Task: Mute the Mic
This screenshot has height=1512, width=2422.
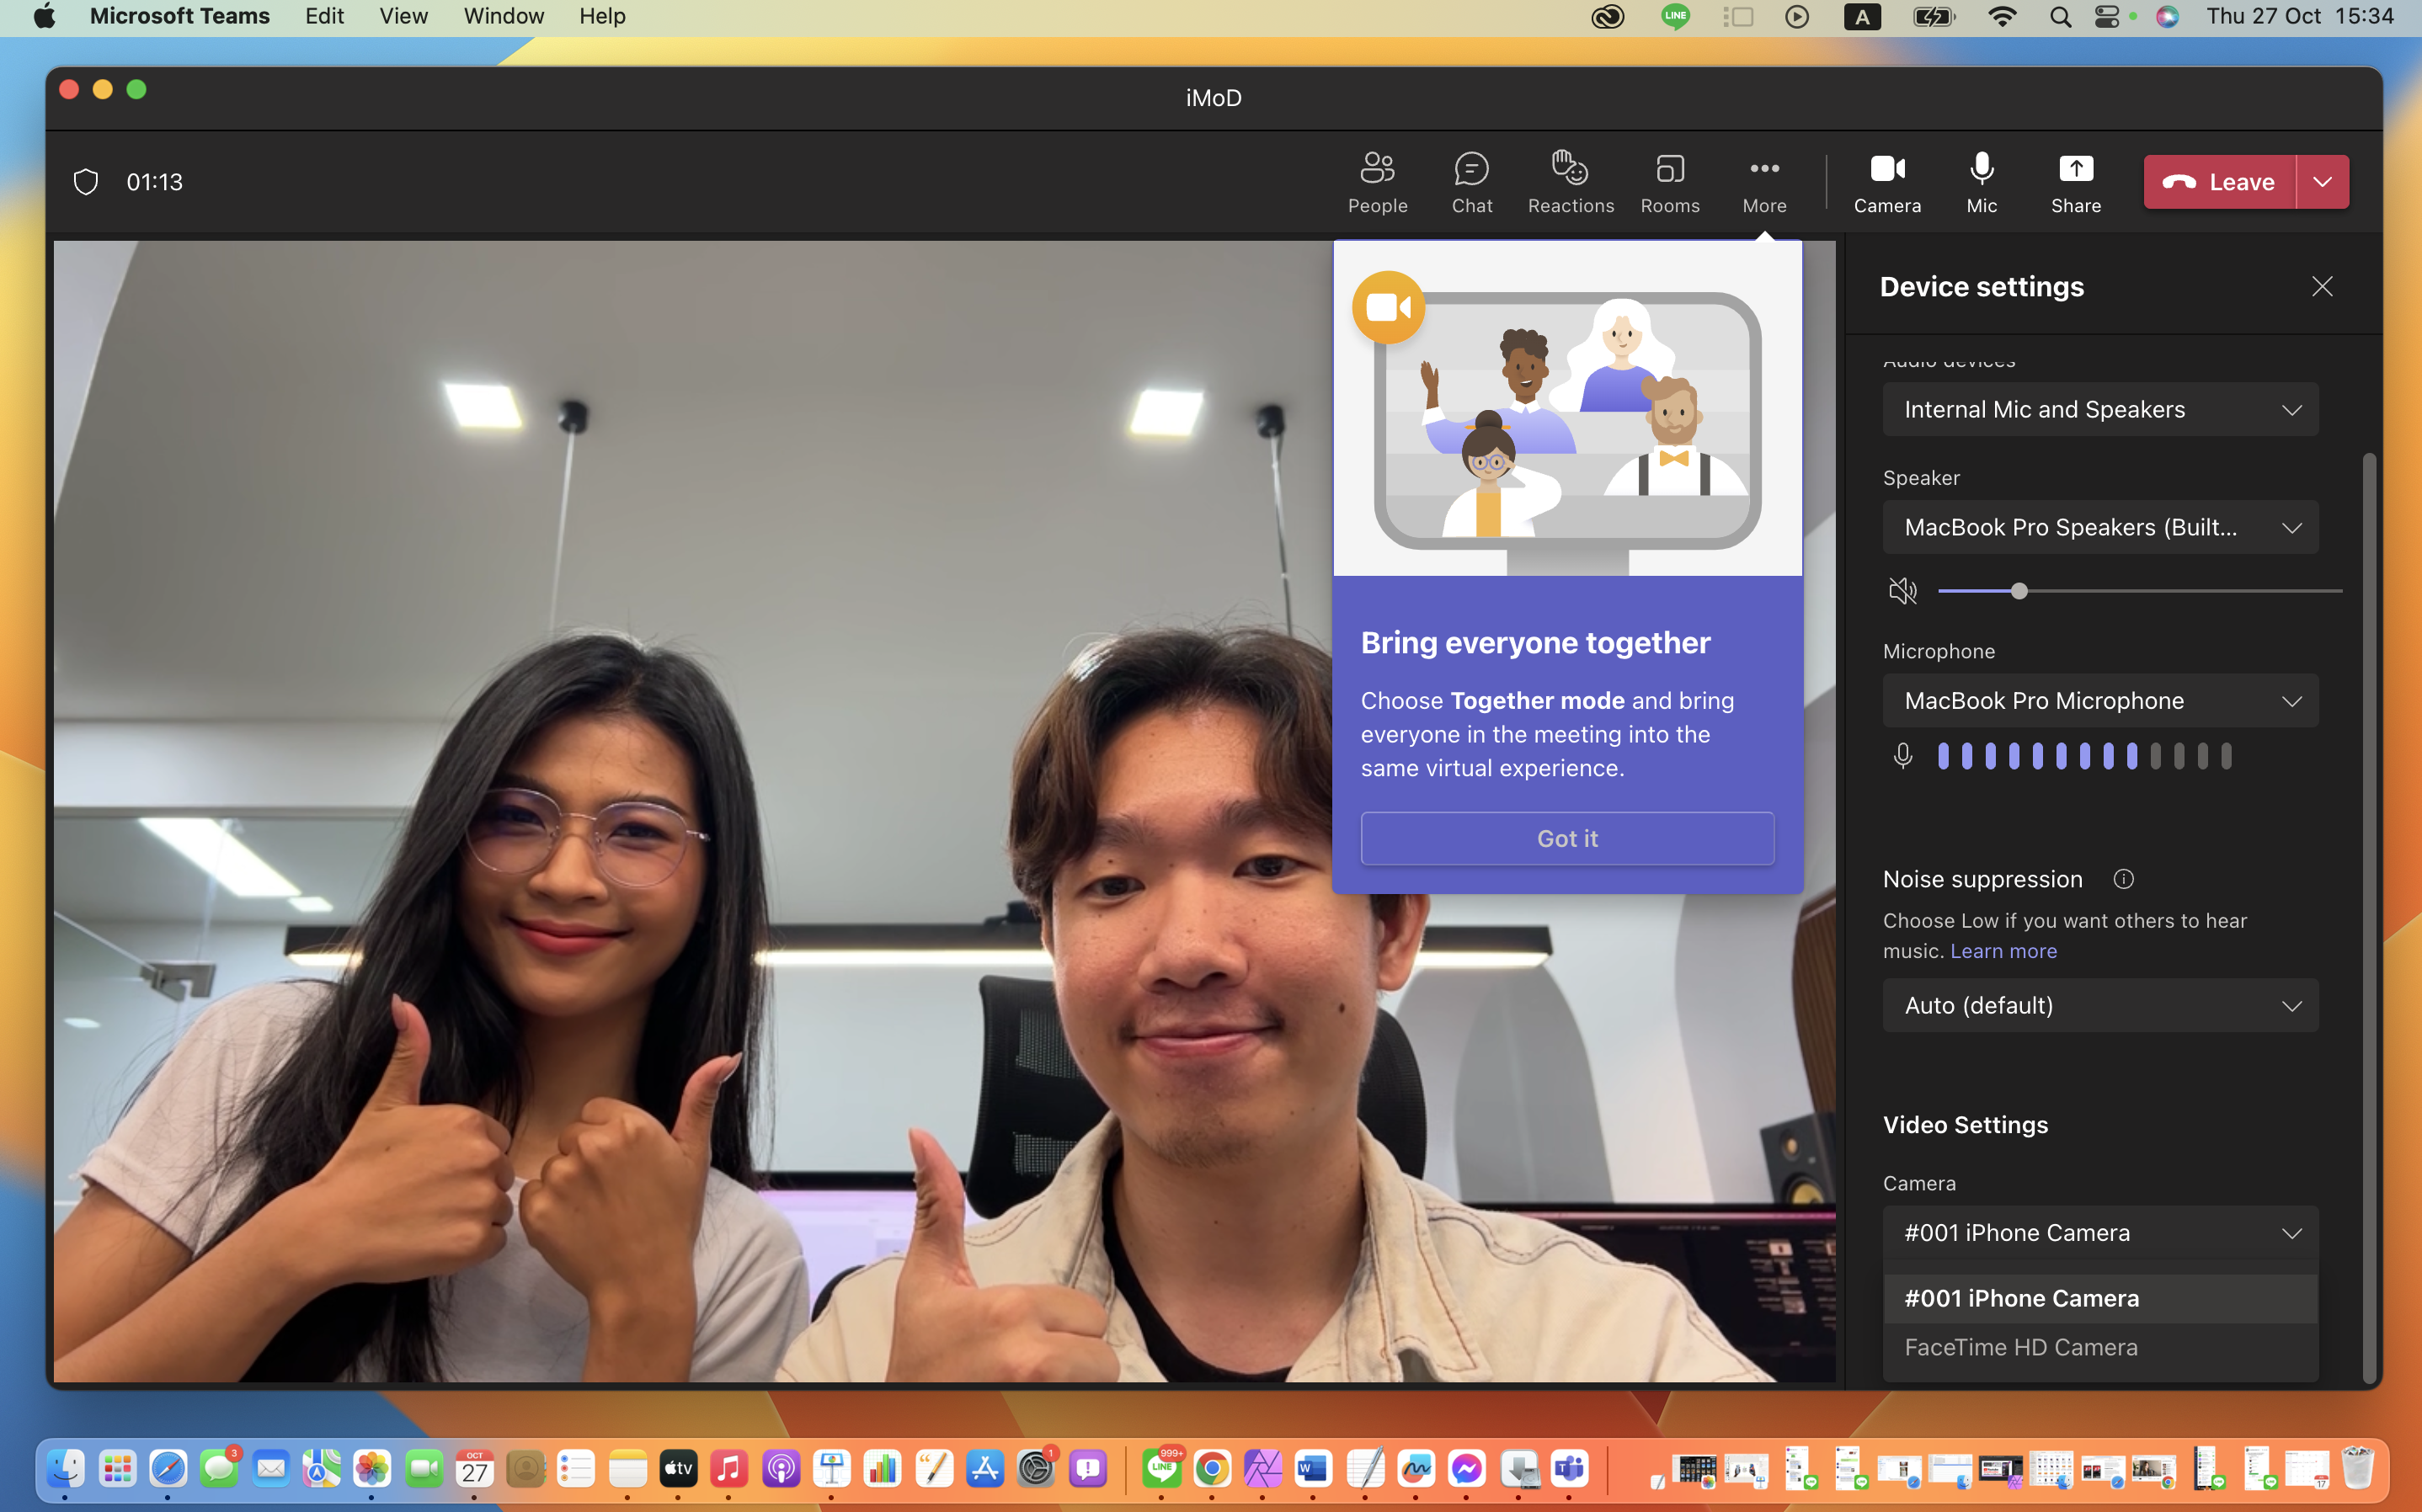Action: [x=1981, y=182]
